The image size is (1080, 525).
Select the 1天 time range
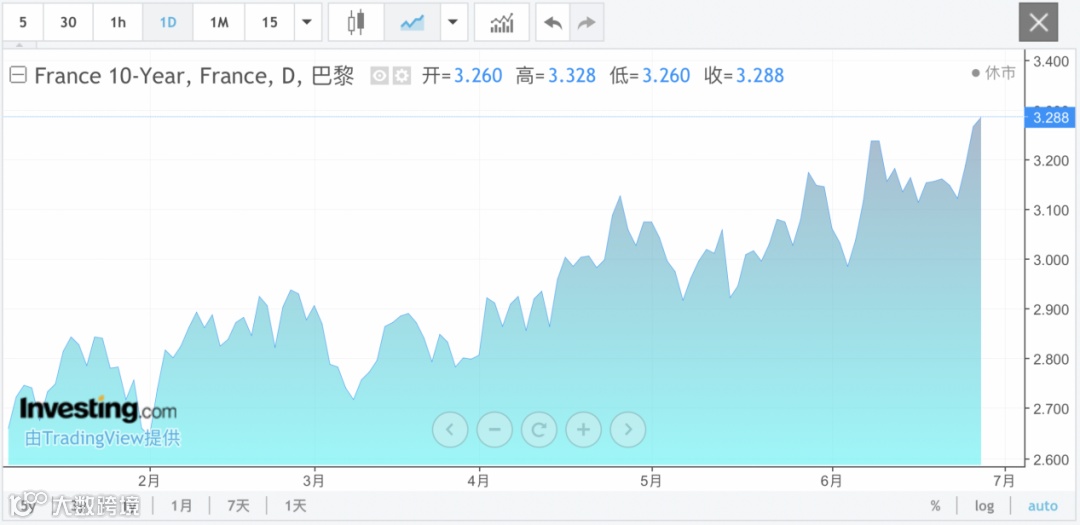(295, 506)
